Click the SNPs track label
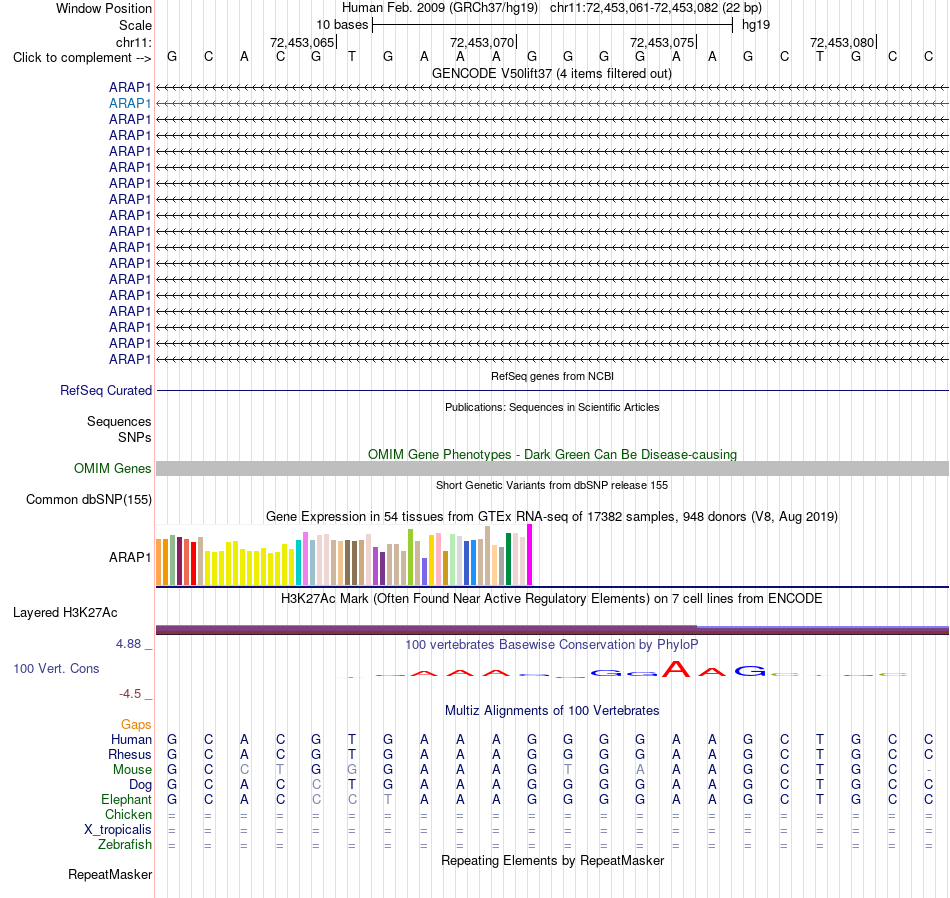 [135, 437]
